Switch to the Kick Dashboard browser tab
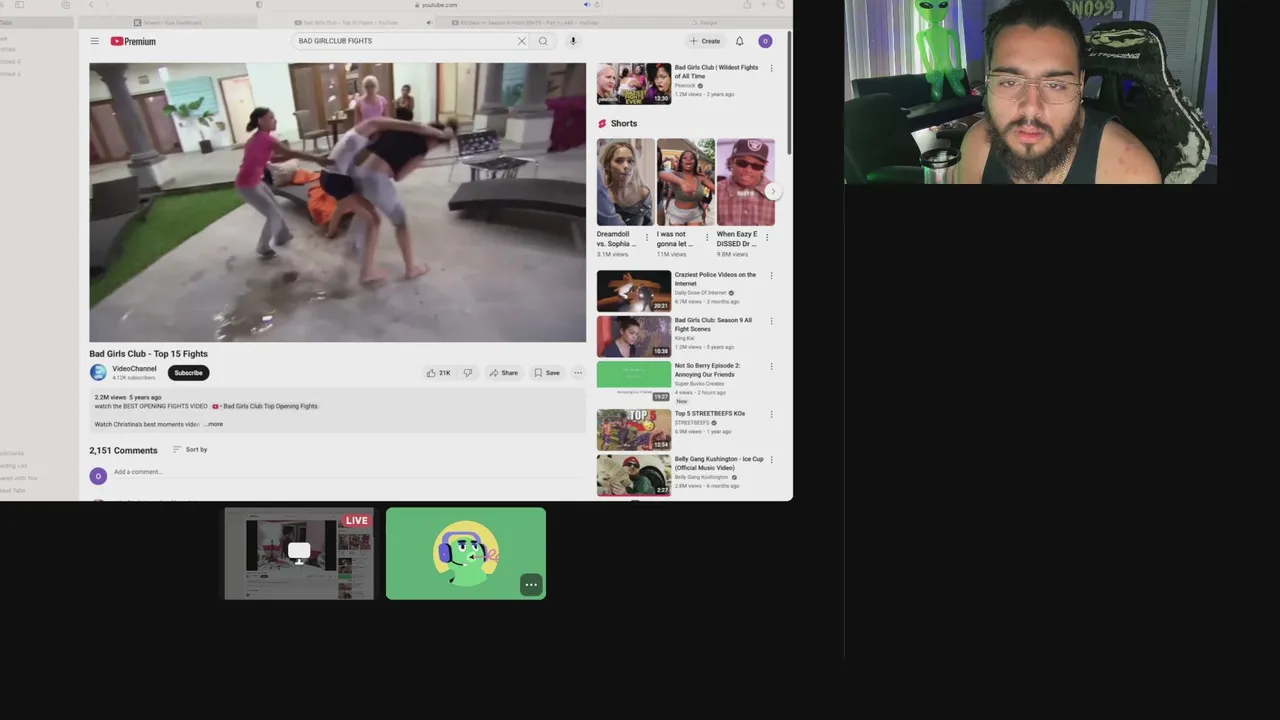 click(x=168, y=22)
